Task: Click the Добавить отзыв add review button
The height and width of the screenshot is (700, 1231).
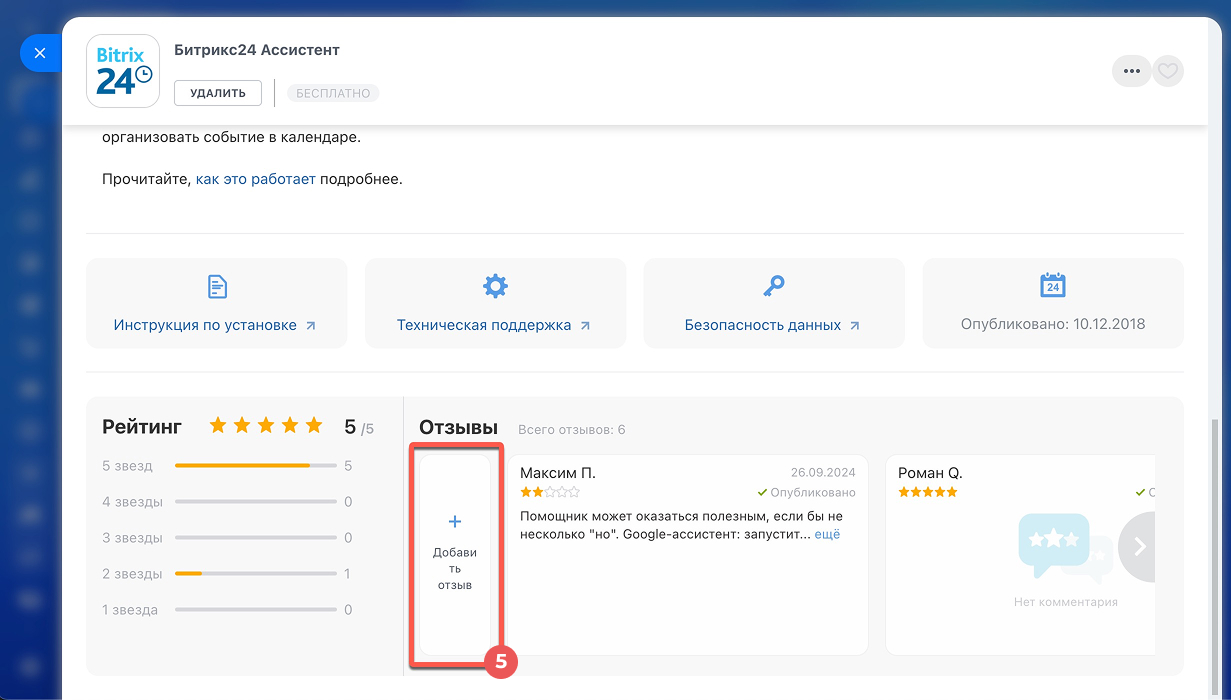Action: [455, 555]
